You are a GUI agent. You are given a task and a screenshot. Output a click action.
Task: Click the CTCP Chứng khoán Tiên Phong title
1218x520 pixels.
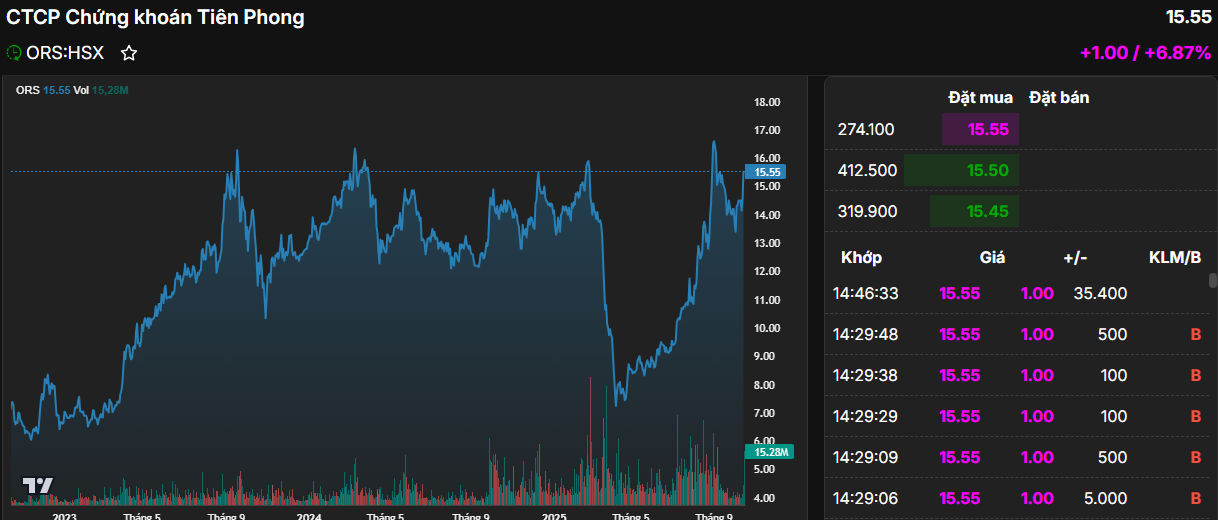tap(156, 17)
